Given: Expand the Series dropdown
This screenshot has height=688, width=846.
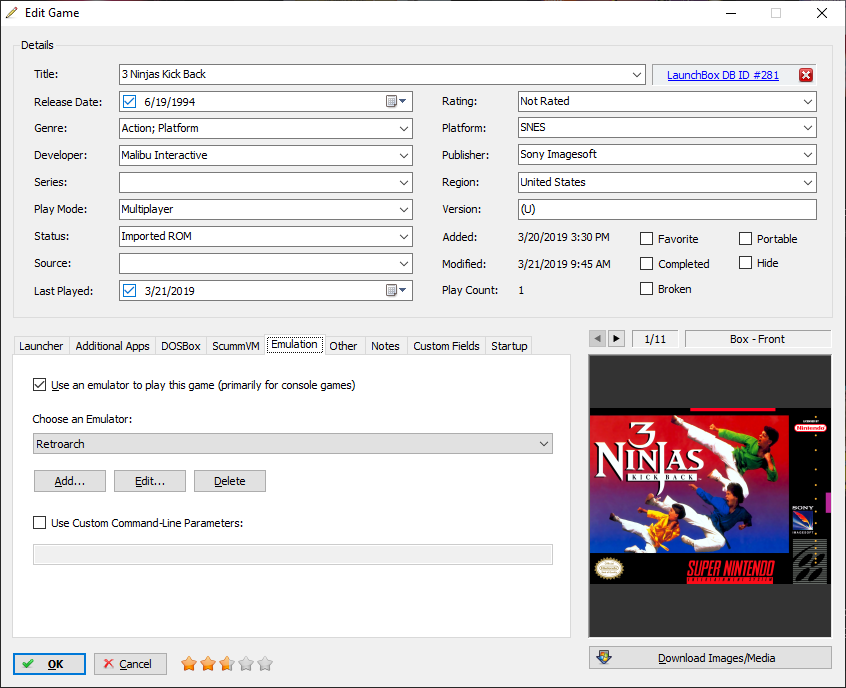Looking at the screenshot, I should click(404, 182).
